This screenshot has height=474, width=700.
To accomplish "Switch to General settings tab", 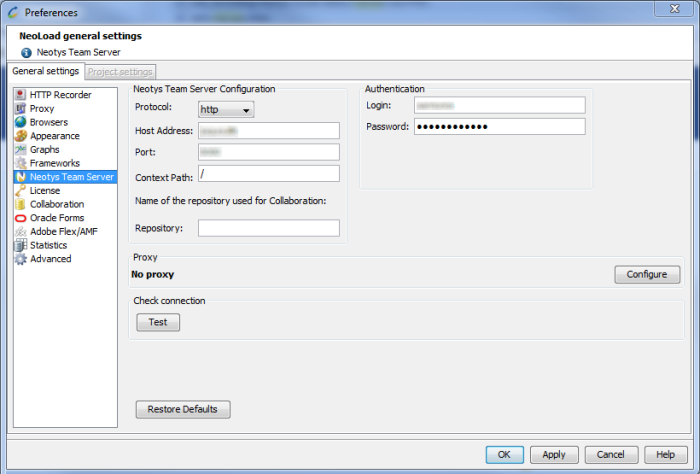I will tap(46, 72).
